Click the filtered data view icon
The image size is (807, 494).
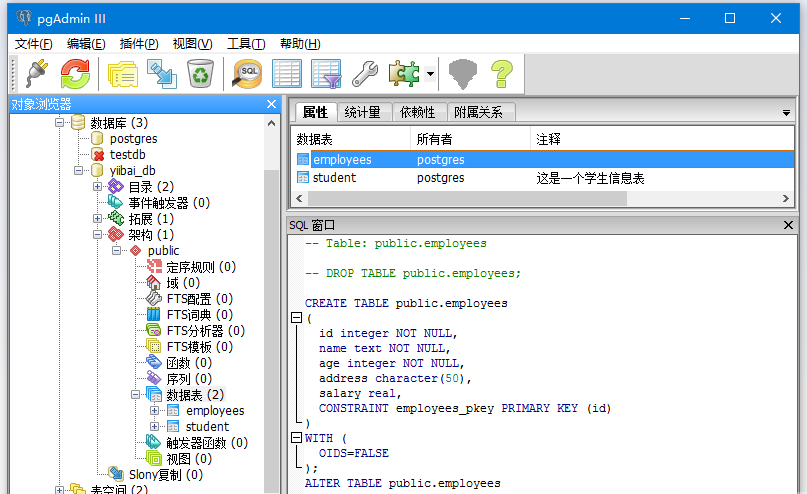pyautogui.click(x=326, y=74)
